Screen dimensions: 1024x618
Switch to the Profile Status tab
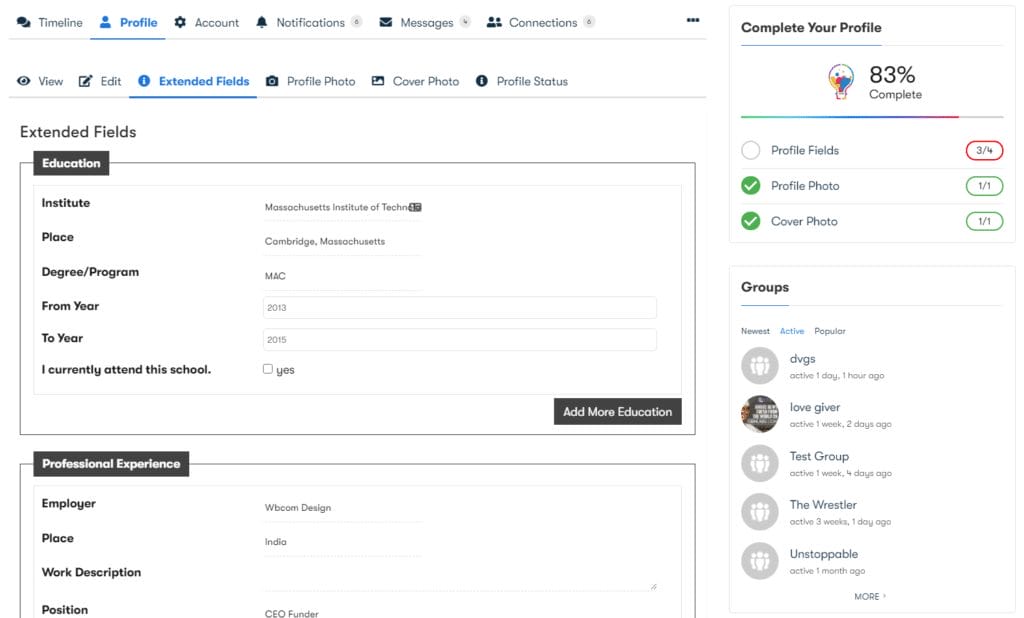pyautogui.click(x=531, y=81)
